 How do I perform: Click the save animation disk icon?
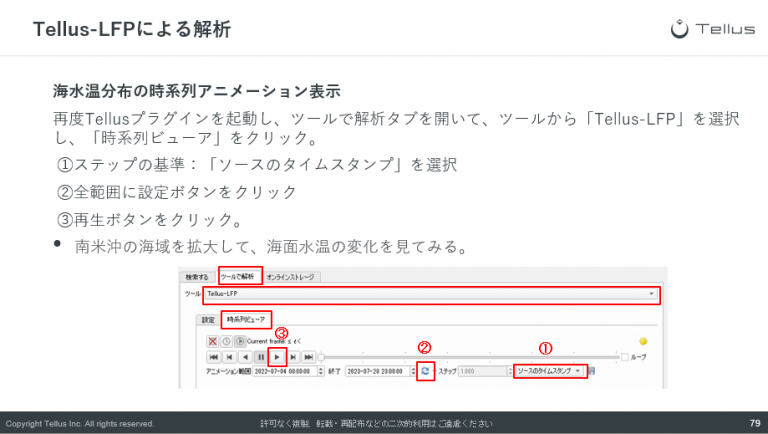tap(592, 371)
